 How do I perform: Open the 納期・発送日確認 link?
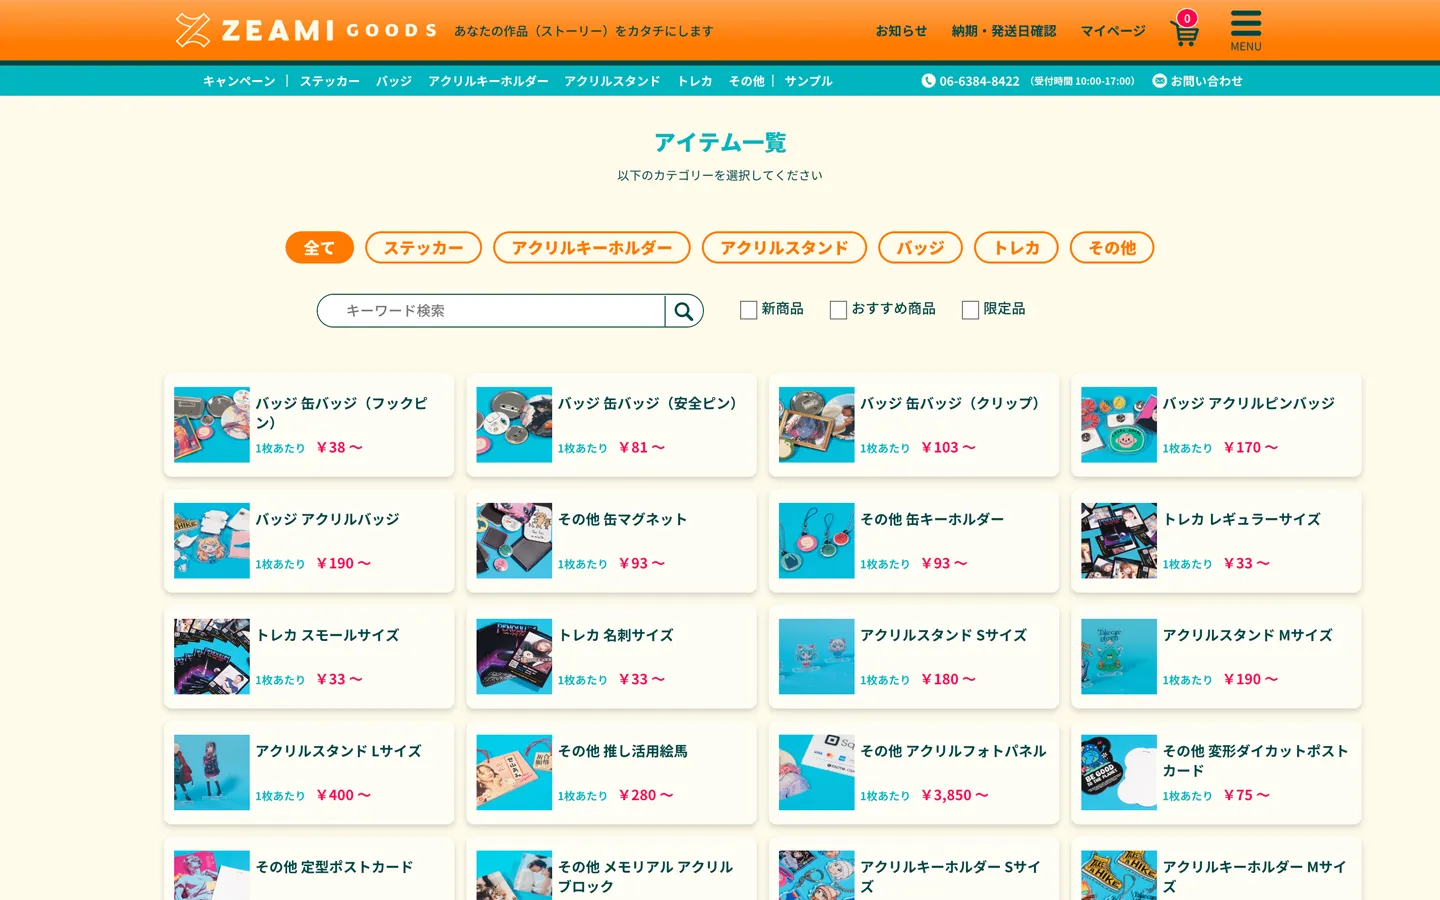click(1003, 31)
